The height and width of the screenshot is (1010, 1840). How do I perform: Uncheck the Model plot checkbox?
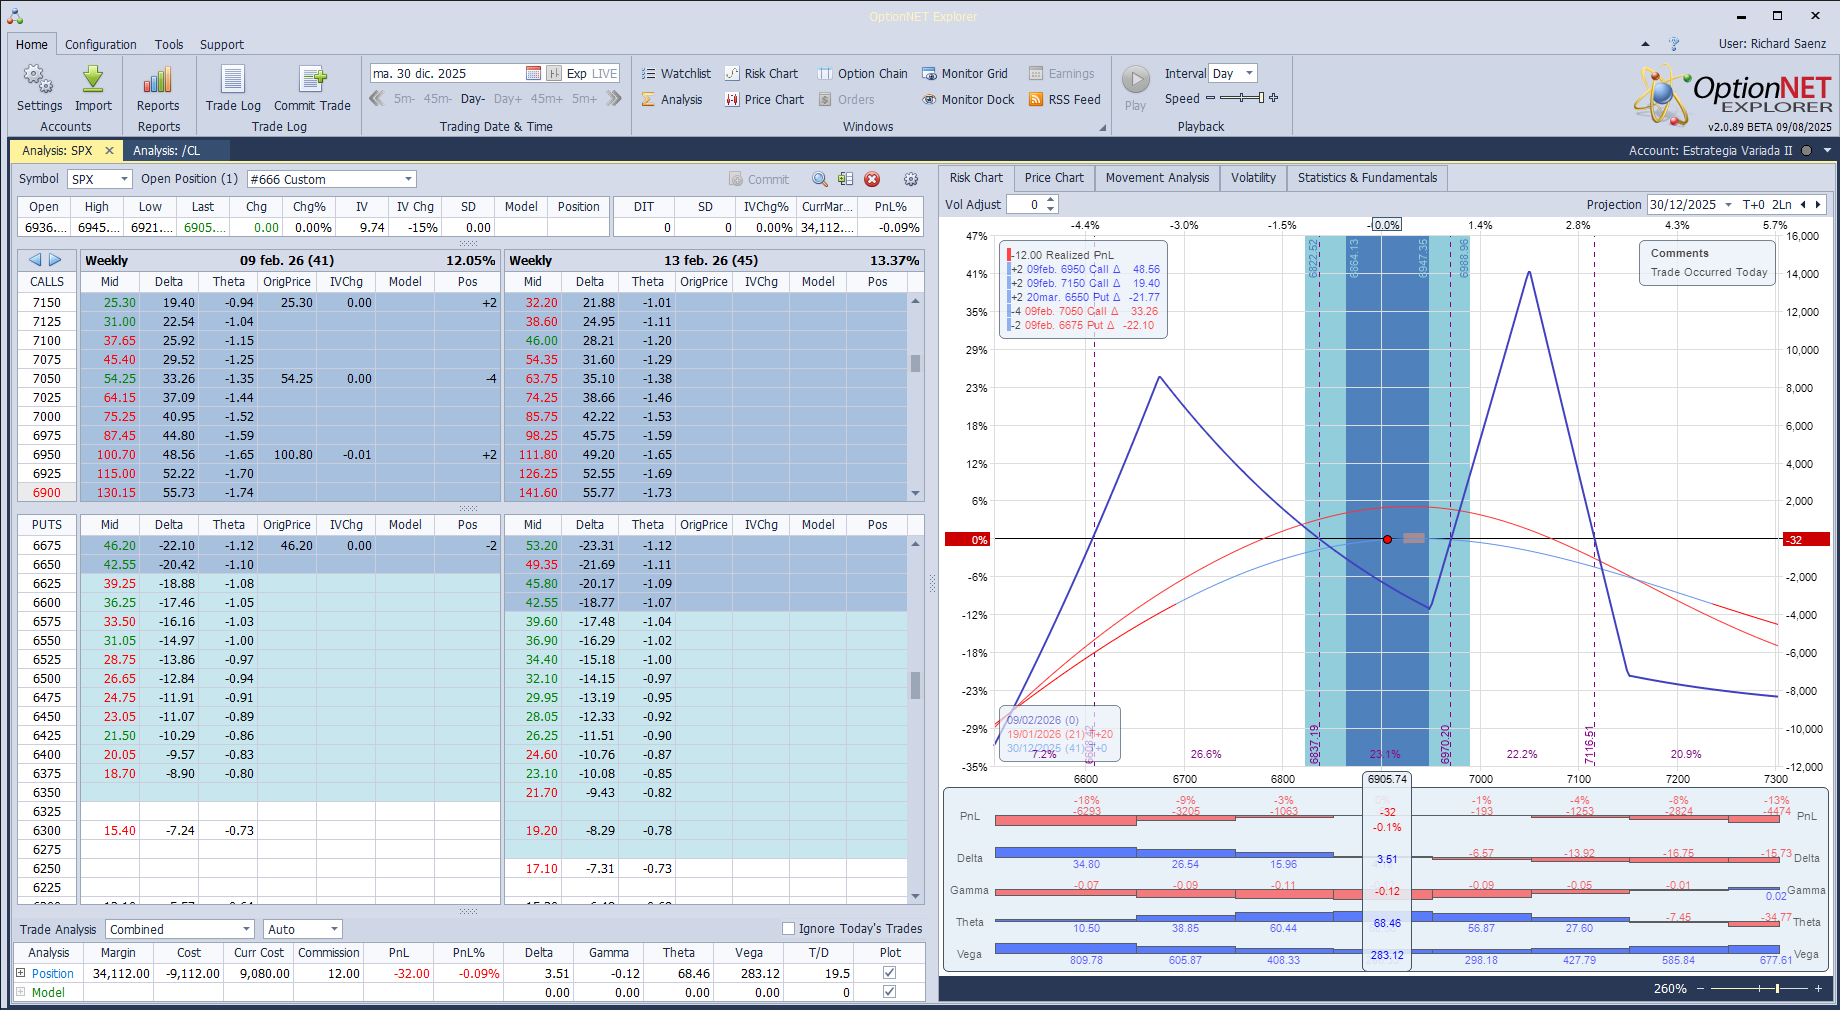889,992
